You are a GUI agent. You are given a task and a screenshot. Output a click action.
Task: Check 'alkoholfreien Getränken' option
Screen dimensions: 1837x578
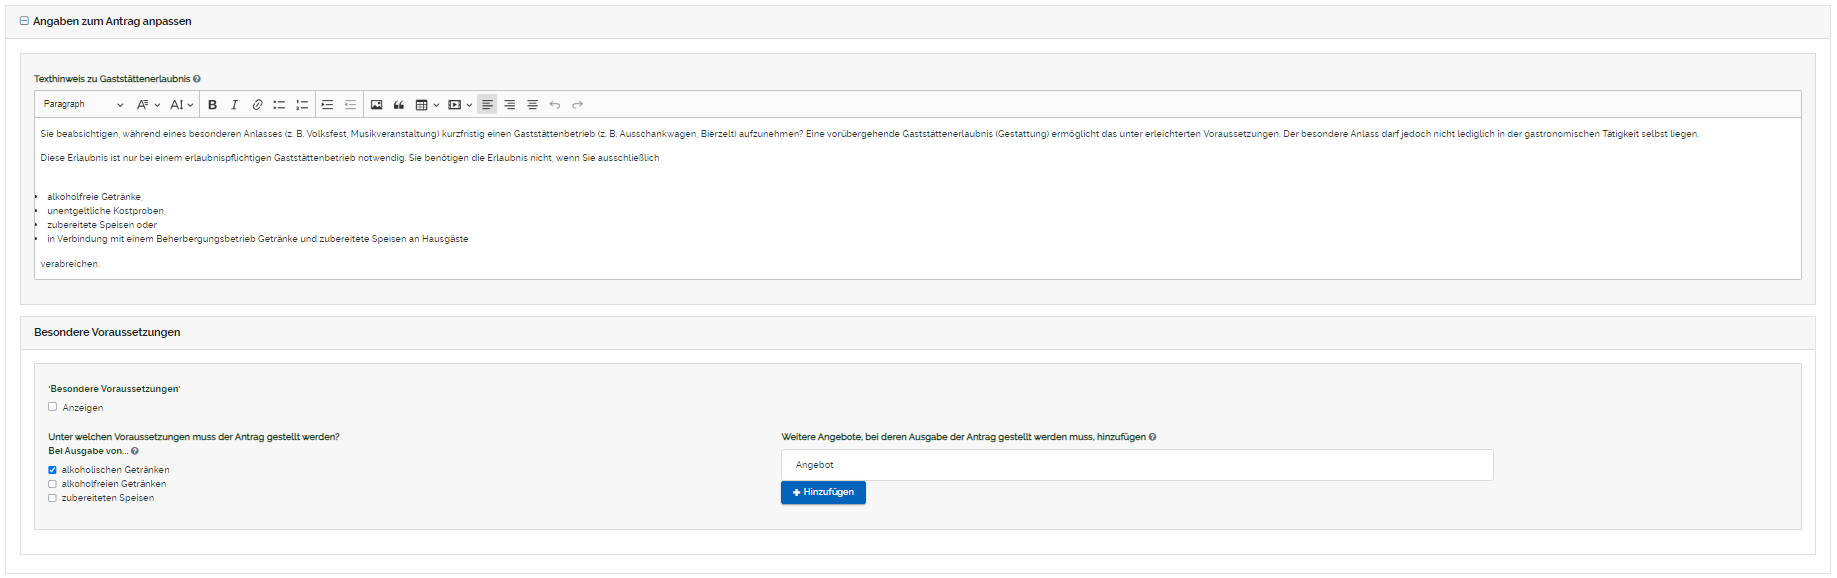coord(53,484)
